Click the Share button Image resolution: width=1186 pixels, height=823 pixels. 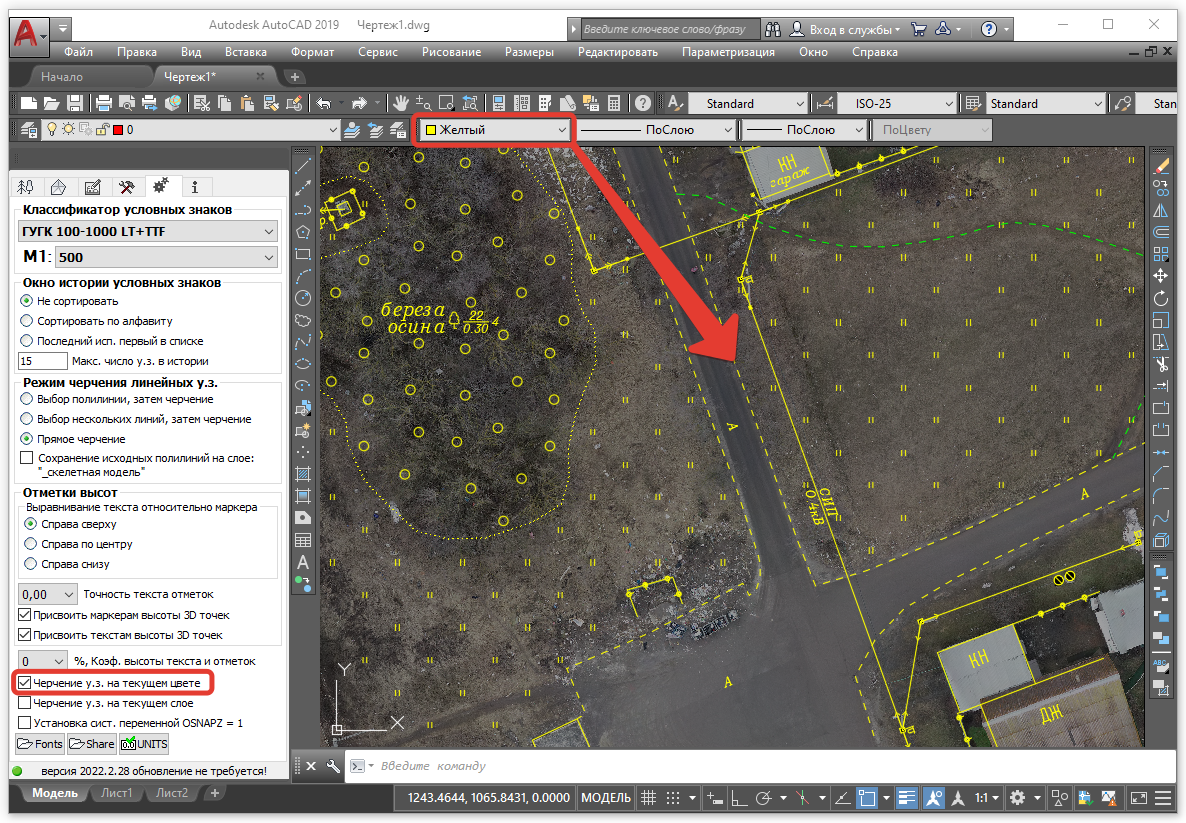pyautogui.click(x=91, y=744)
